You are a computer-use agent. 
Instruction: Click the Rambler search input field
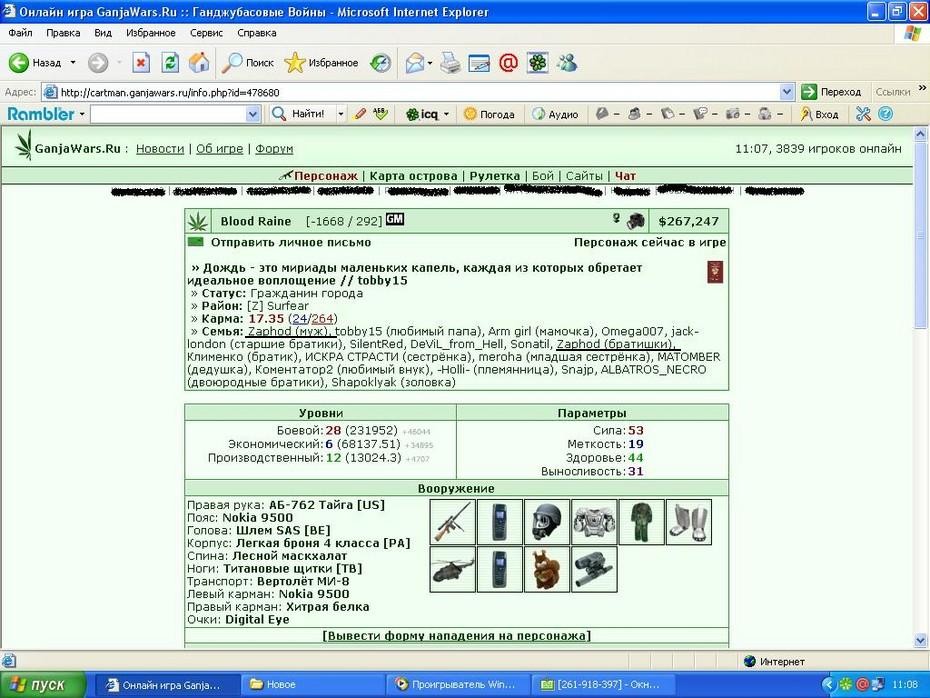click(x=168, y=114)
